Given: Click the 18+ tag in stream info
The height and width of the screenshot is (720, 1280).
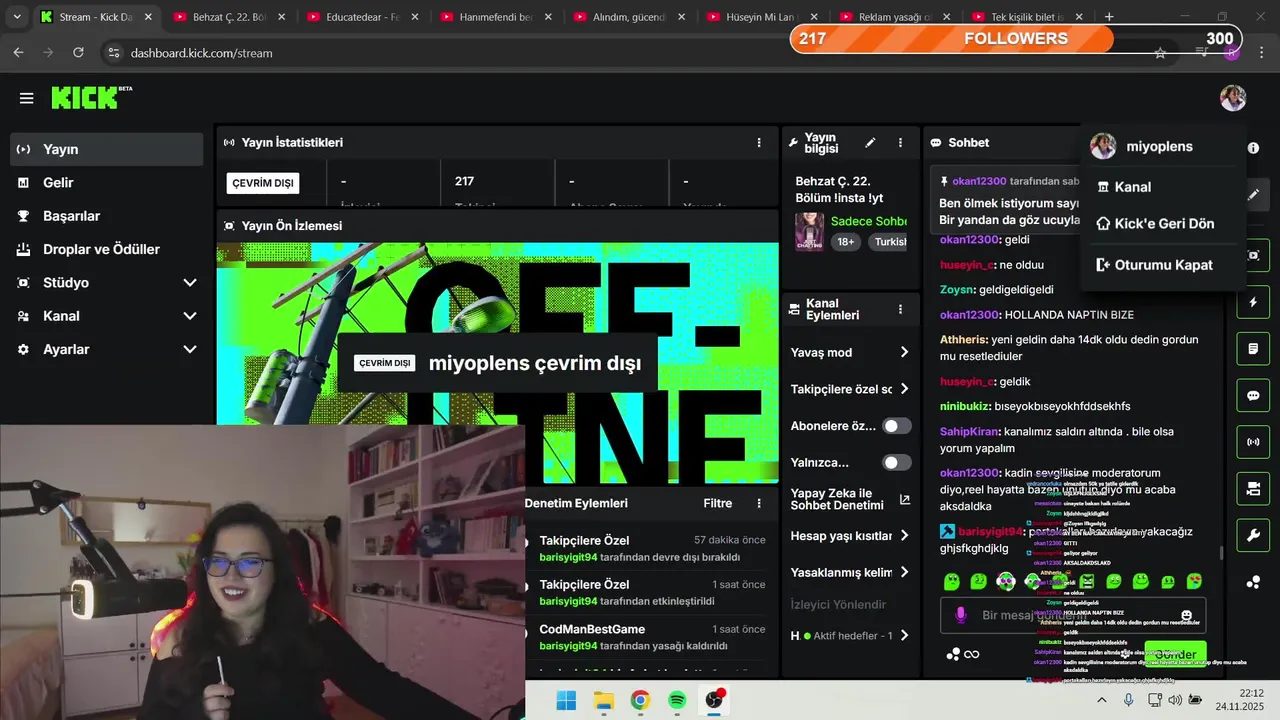Looking at the screenshot, I should [x=845, y=242].
